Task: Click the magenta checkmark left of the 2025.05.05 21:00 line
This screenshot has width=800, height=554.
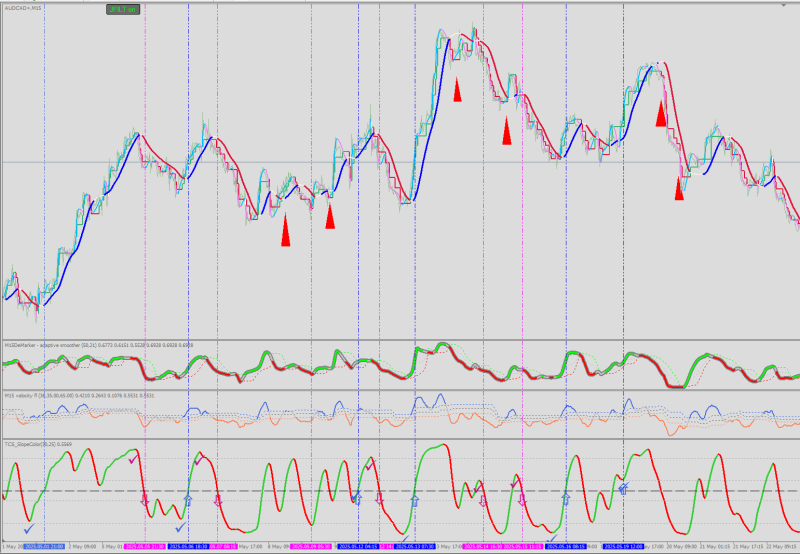Action: (x=133, y=460)
